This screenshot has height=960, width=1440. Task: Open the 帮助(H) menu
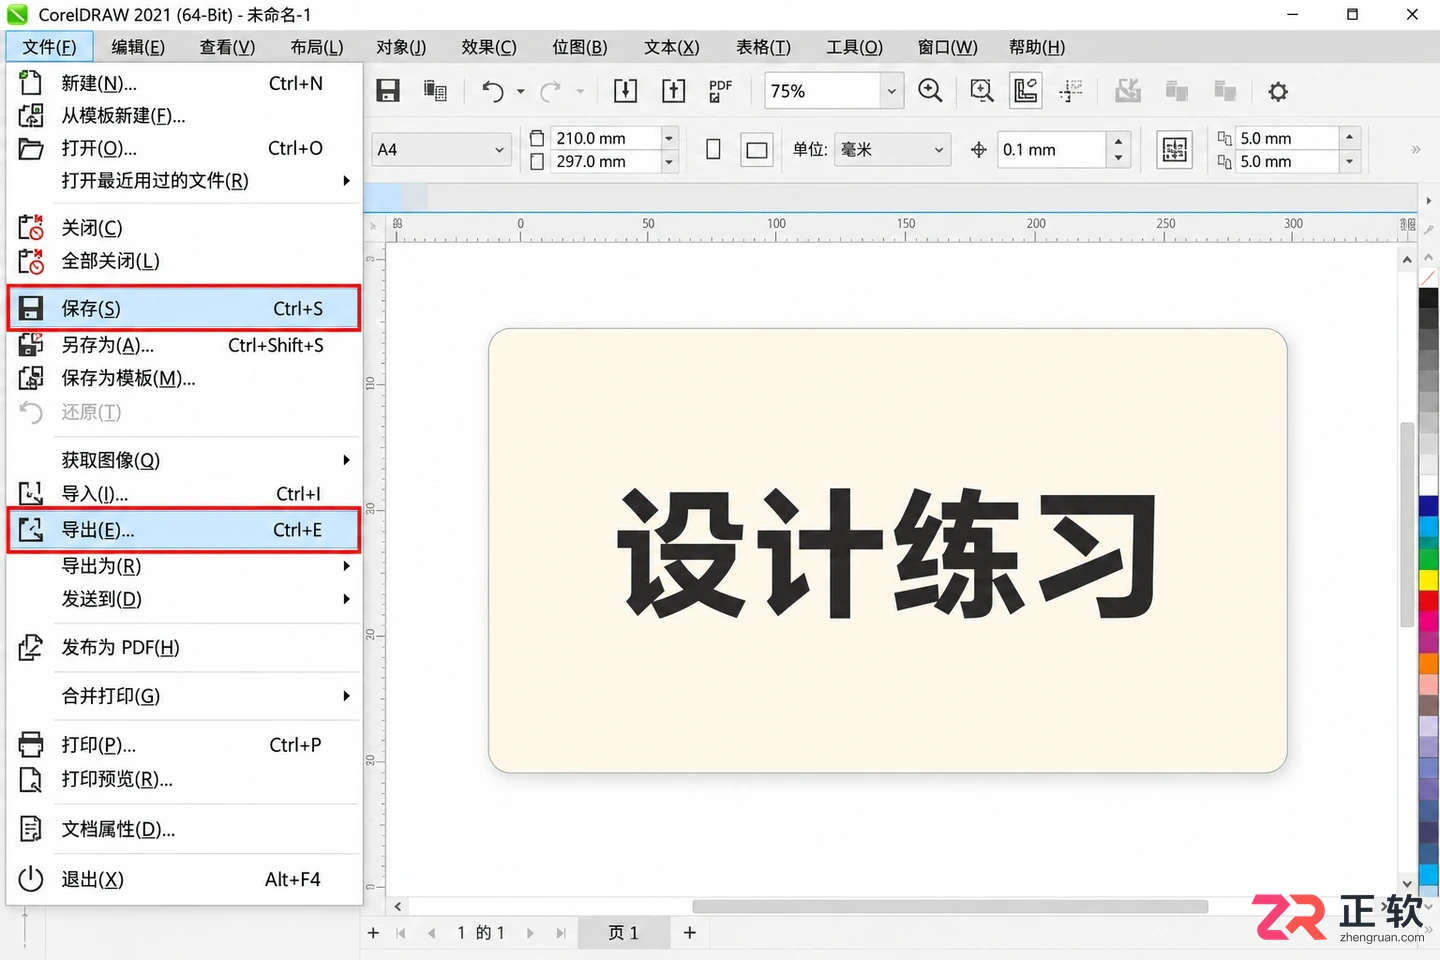[1037, 47]
